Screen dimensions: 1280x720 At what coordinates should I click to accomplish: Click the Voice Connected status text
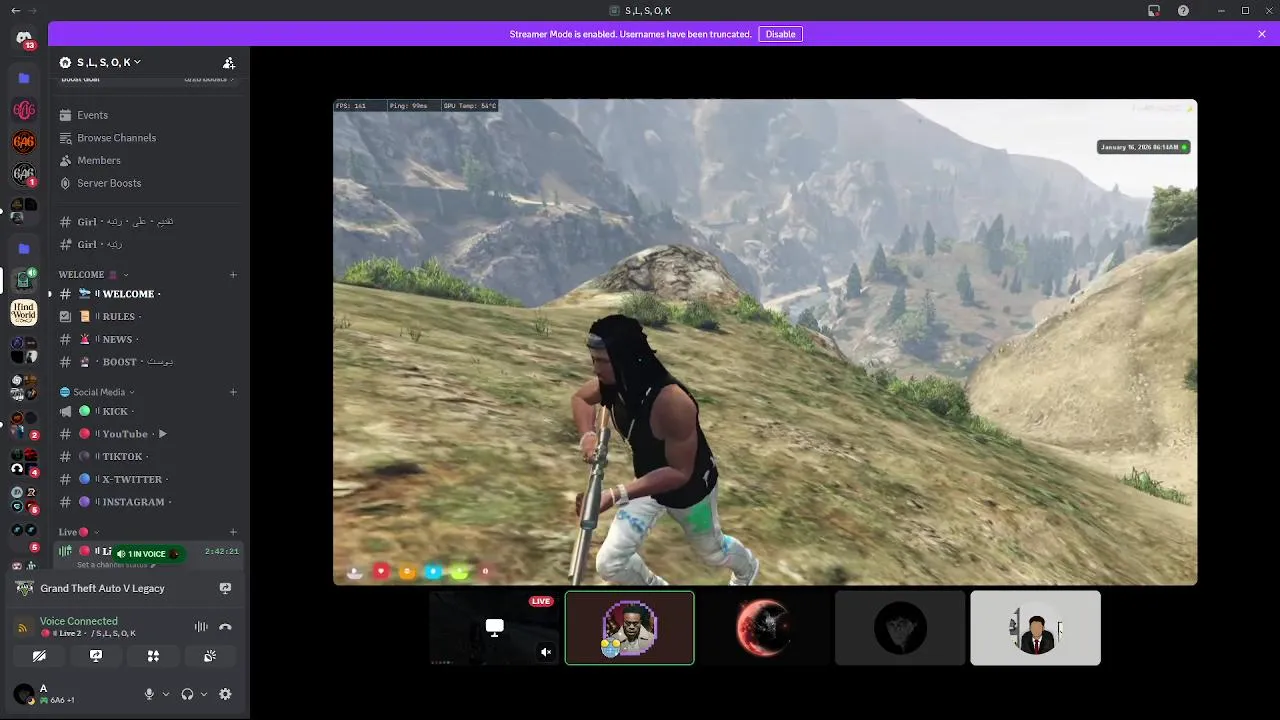click(x=79, y=621)
